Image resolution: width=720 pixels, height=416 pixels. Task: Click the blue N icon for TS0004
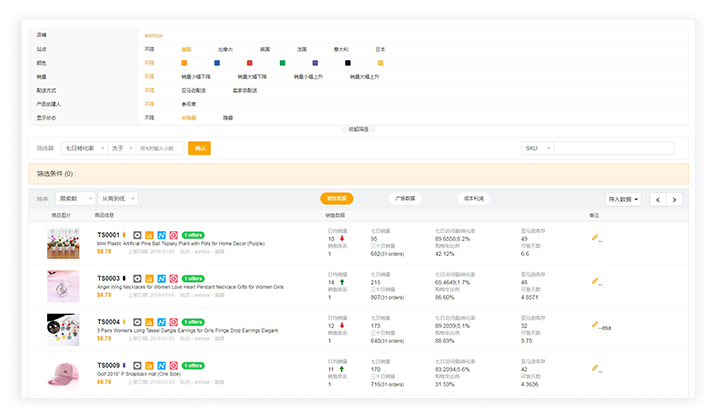tap(161, 321)
